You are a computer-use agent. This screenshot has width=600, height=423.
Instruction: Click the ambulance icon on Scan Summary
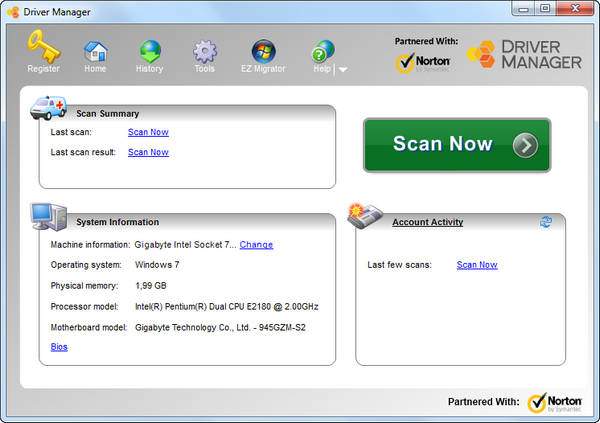click(x=48, y=107)
